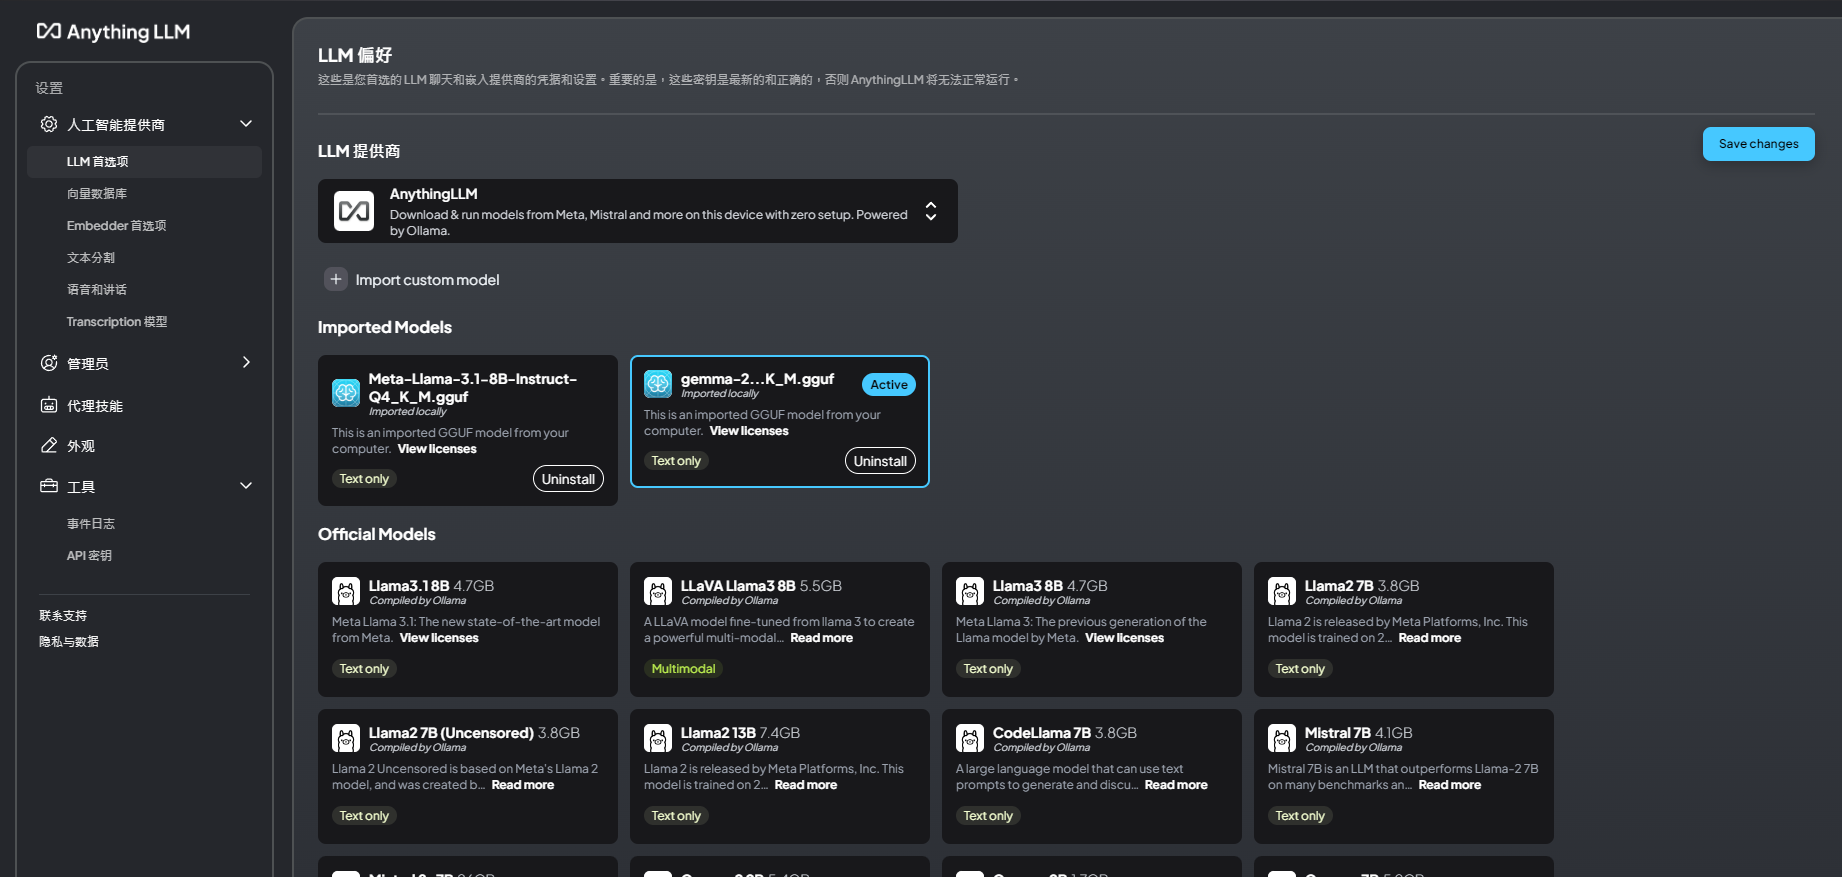Viewport: 1842px width, 877px height.
Task: Click the LLaVA Llama3 8B llama icon
Action: pyautogui.click(x=658, y=591)
